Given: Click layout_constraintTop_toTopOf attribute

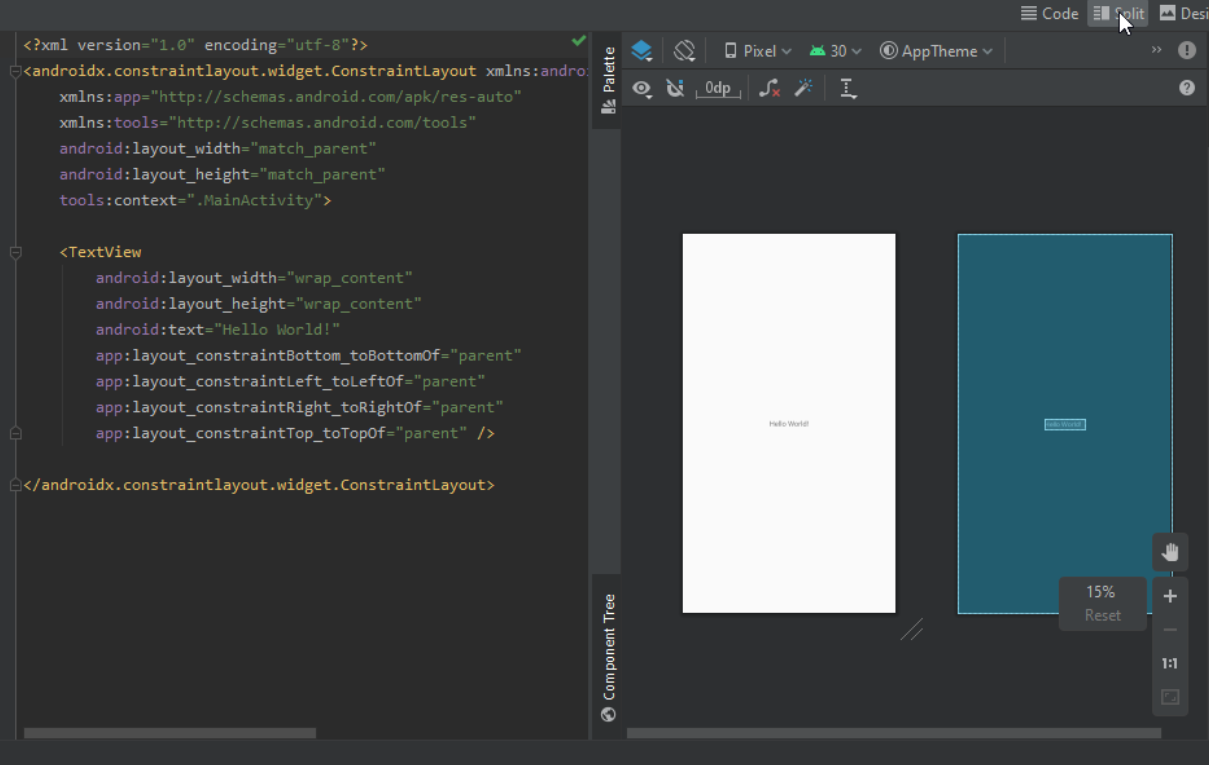Looking at the screenshot, I should (x=242, y=434).
